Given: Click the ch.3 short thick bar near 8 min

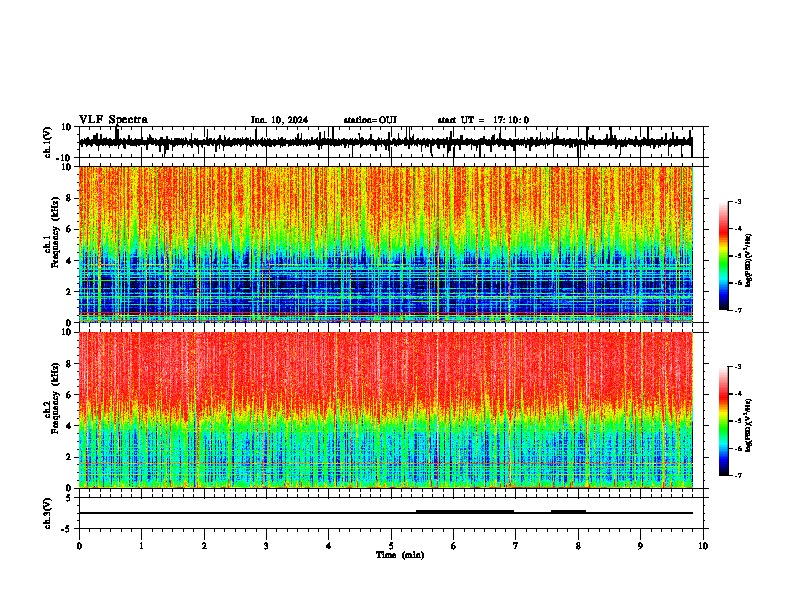Looking at the screenshot, I should pyautogui.click(x=568, y=512).
